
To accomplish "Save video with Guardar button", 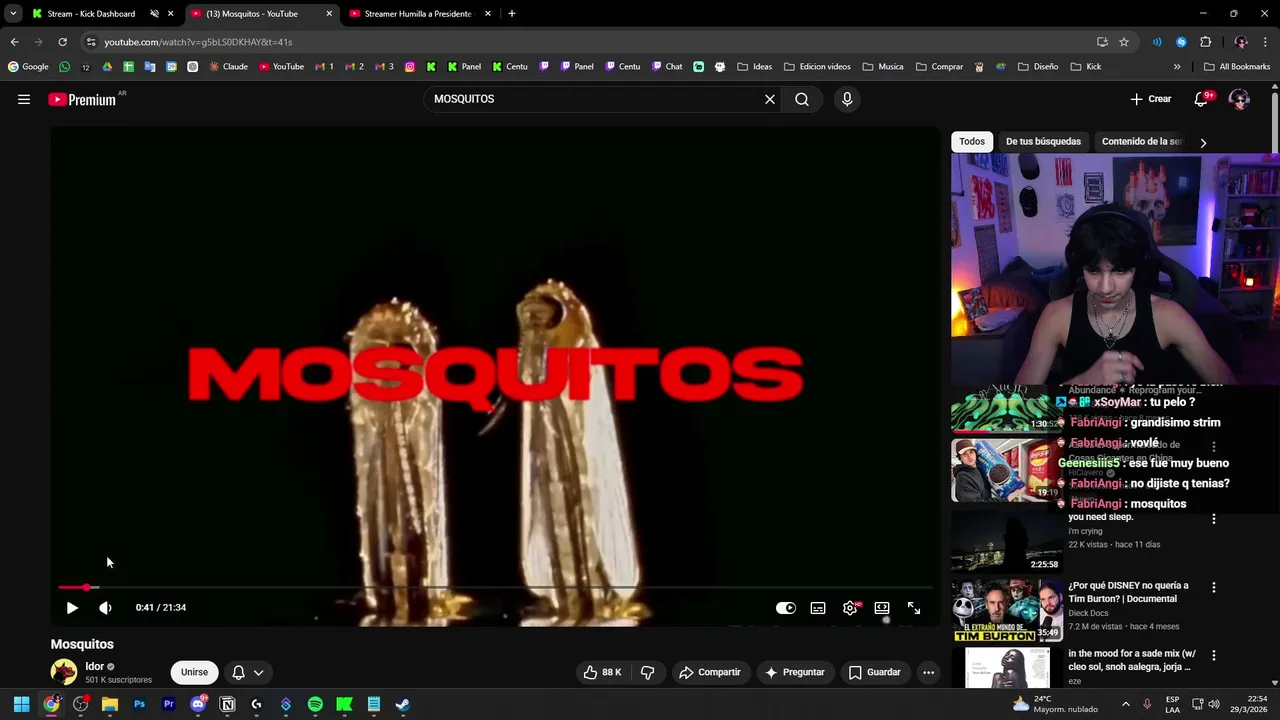I will point(875,672).
